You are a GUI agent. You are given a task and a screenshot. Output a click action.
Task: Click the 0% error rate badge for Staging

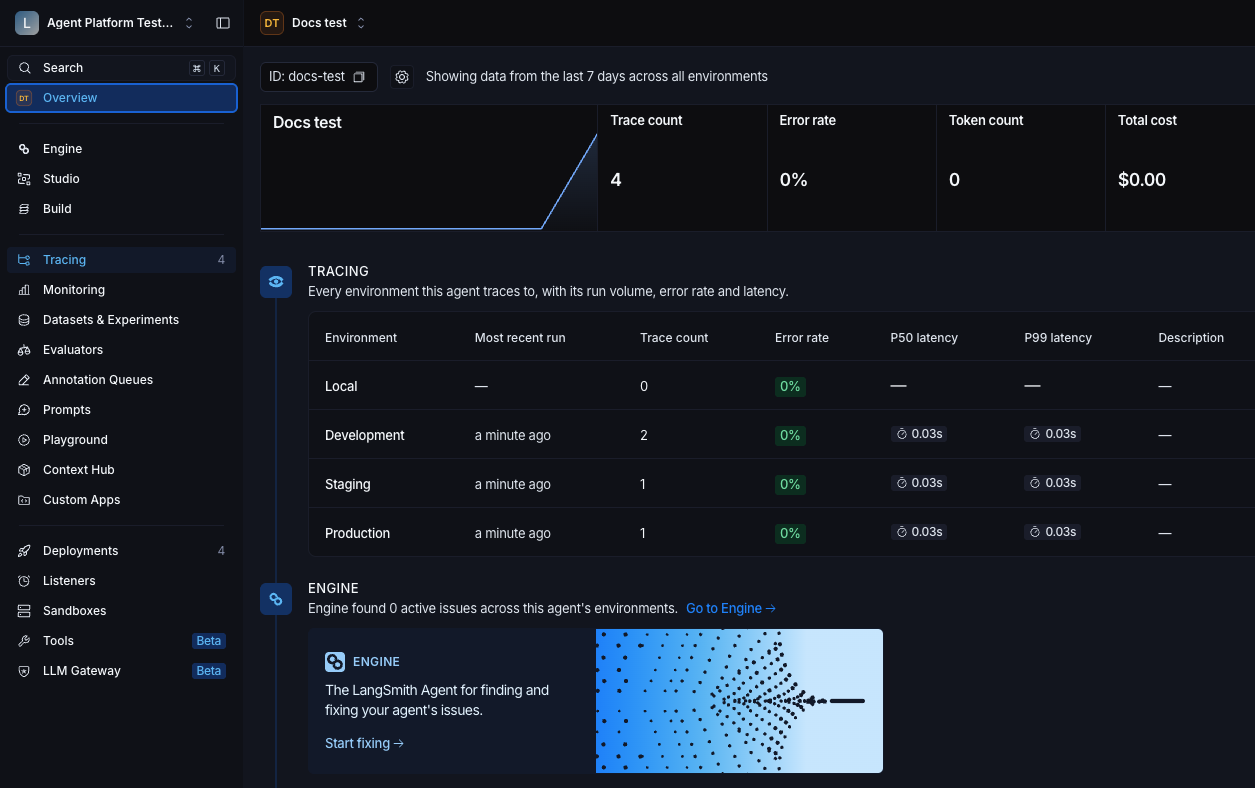pyautogui.click(x=790, y=484)
